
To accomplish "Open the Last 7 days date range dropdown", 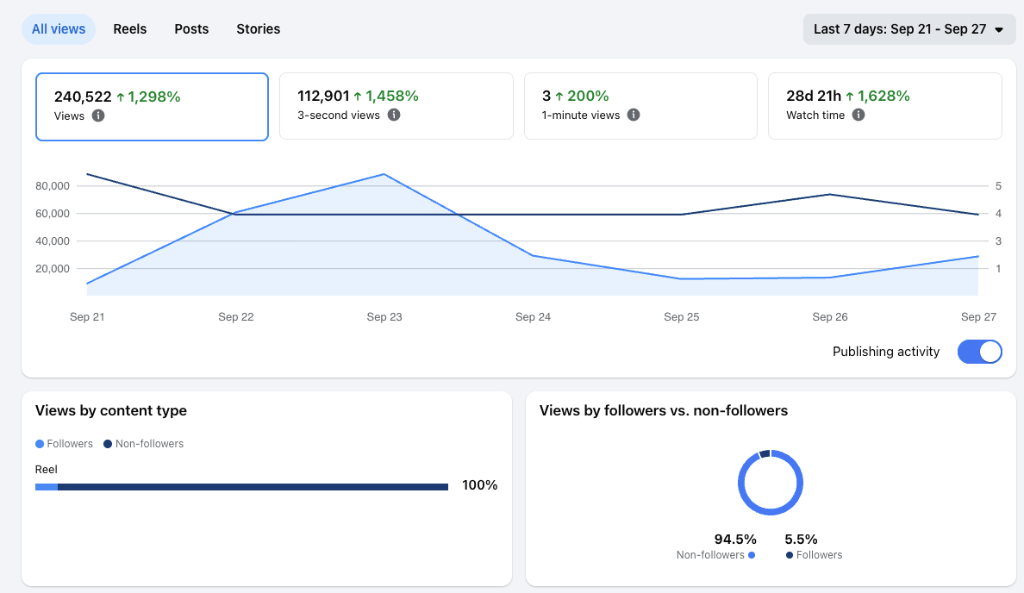I will coord(909,29).
